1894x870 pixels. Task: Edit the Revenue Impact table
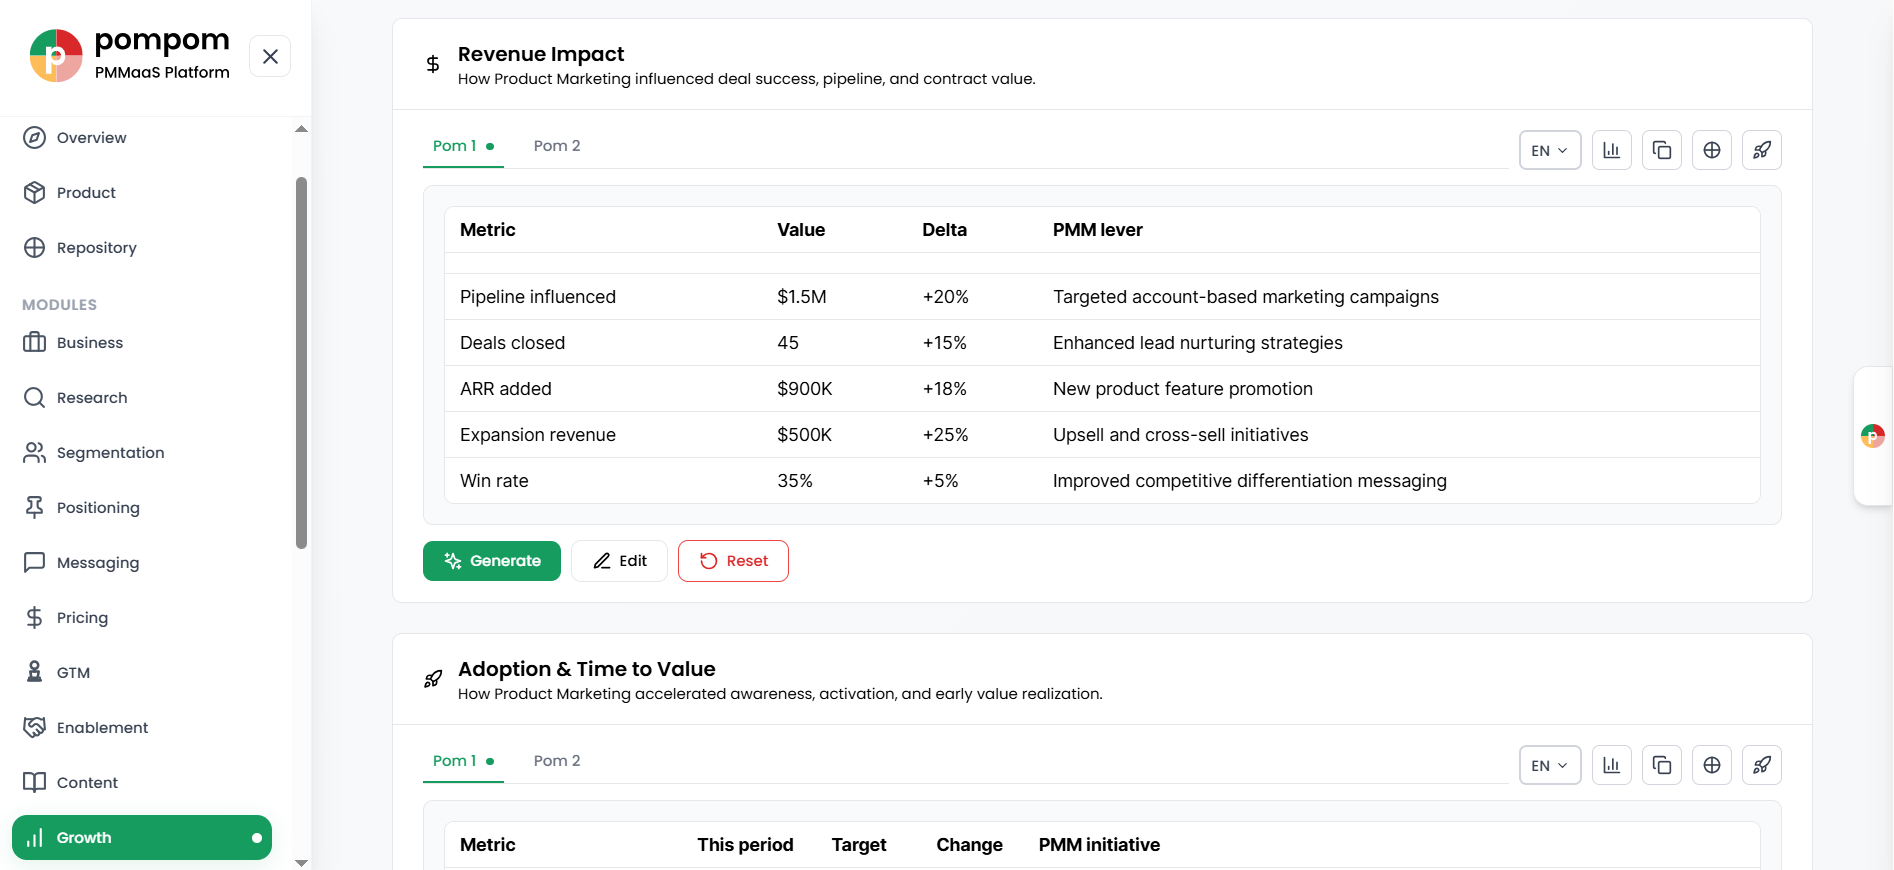click(620, 561)
